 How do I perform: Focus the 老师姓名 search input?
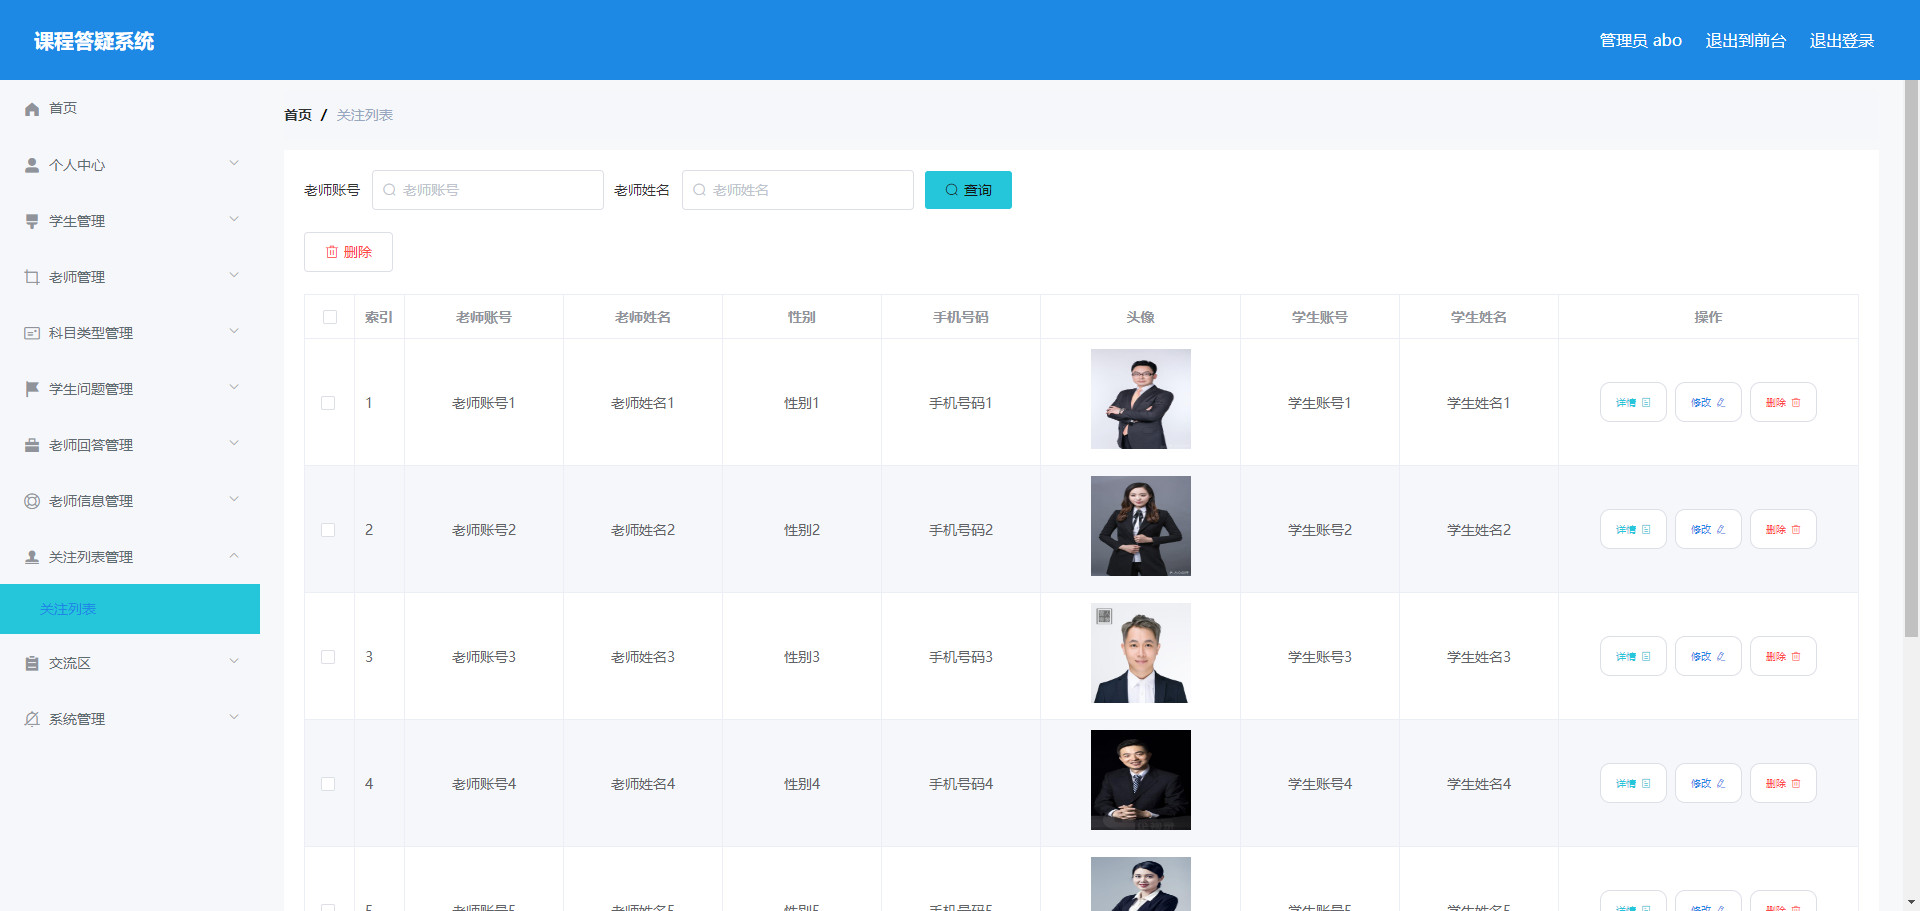tap(798, 190)
